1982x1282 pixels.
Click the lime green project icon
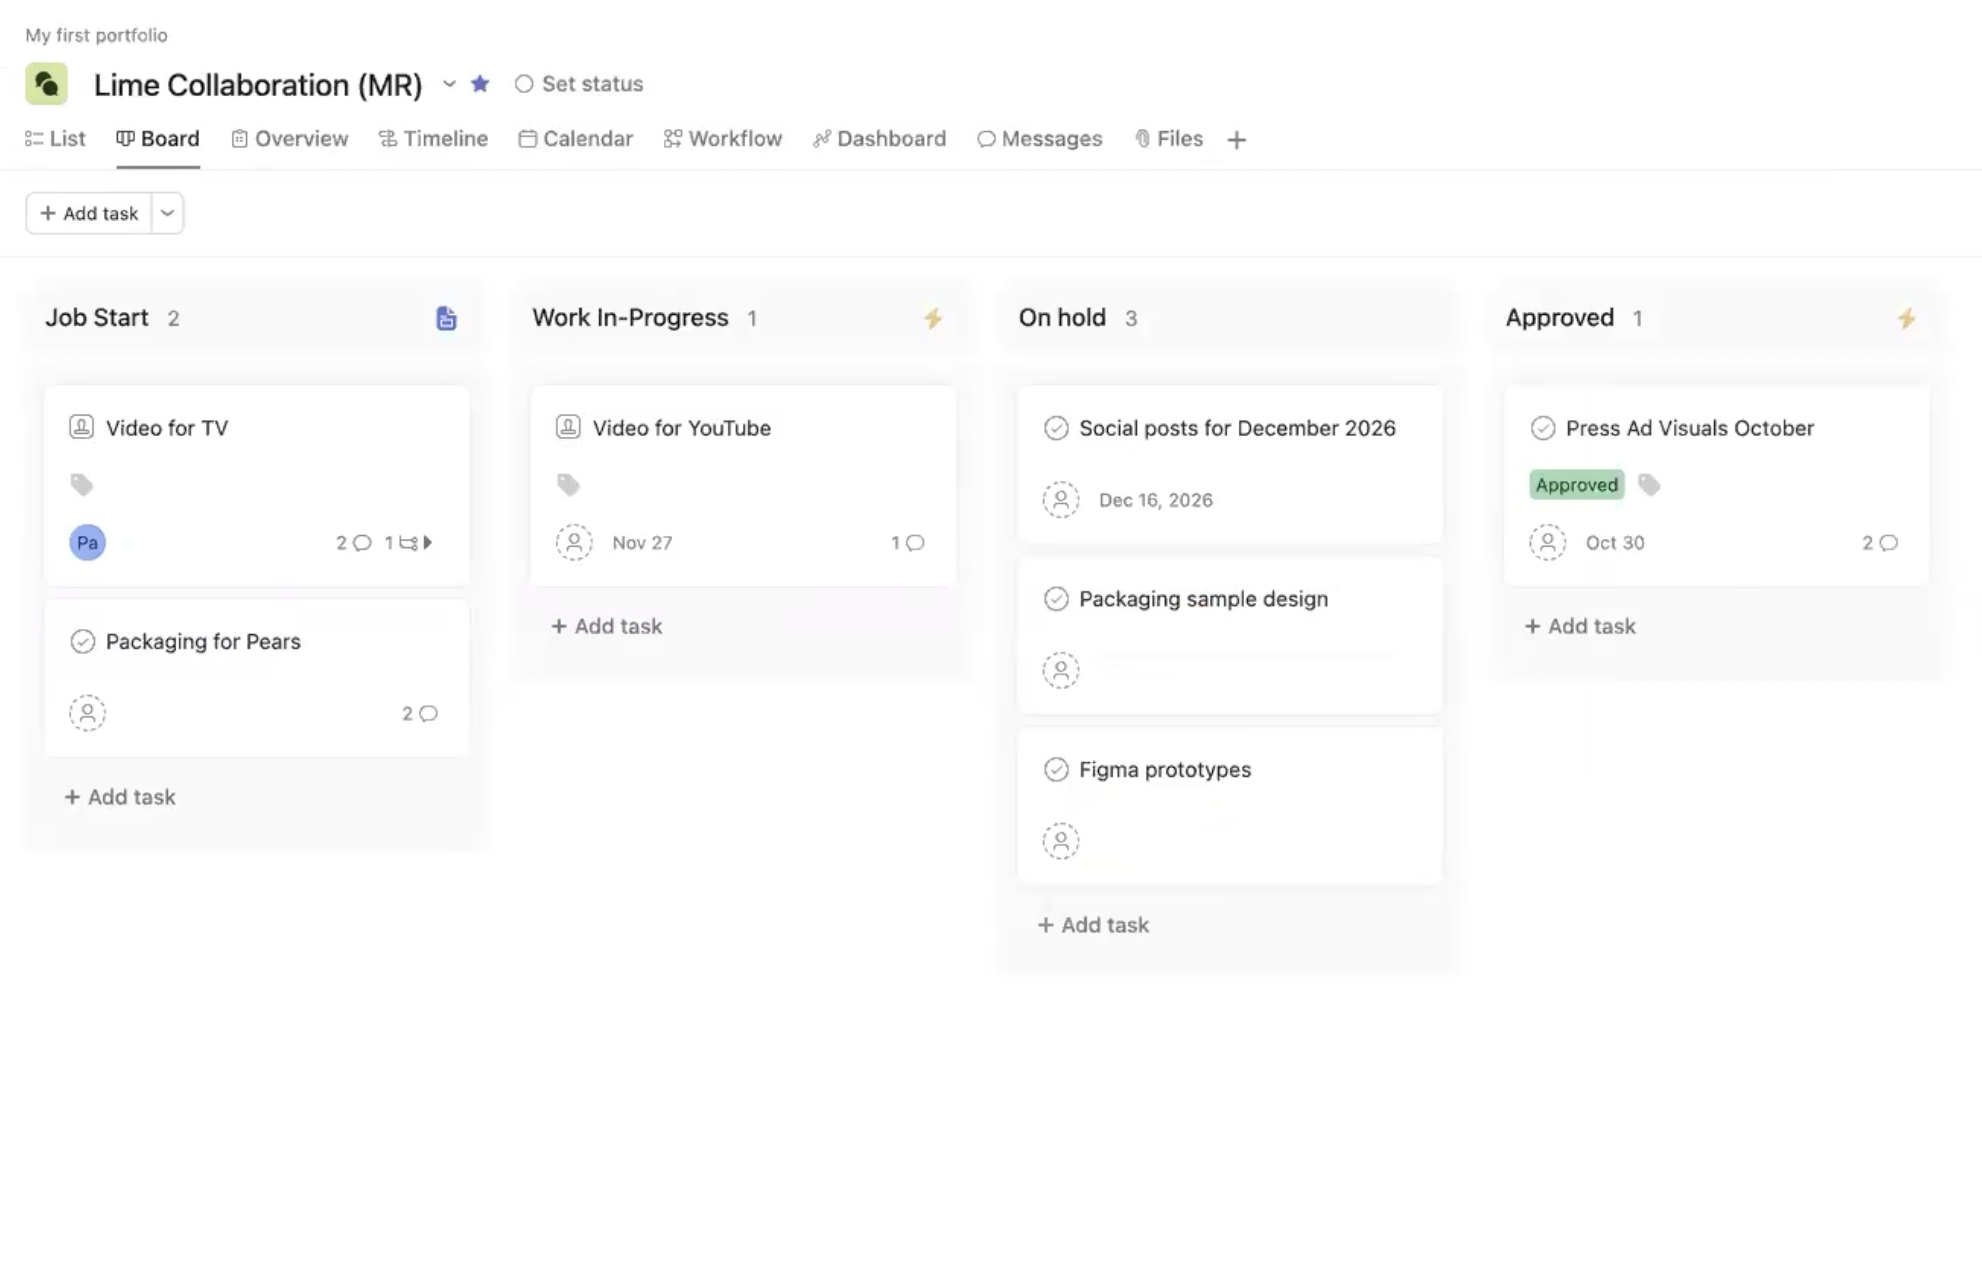[46, 84]
